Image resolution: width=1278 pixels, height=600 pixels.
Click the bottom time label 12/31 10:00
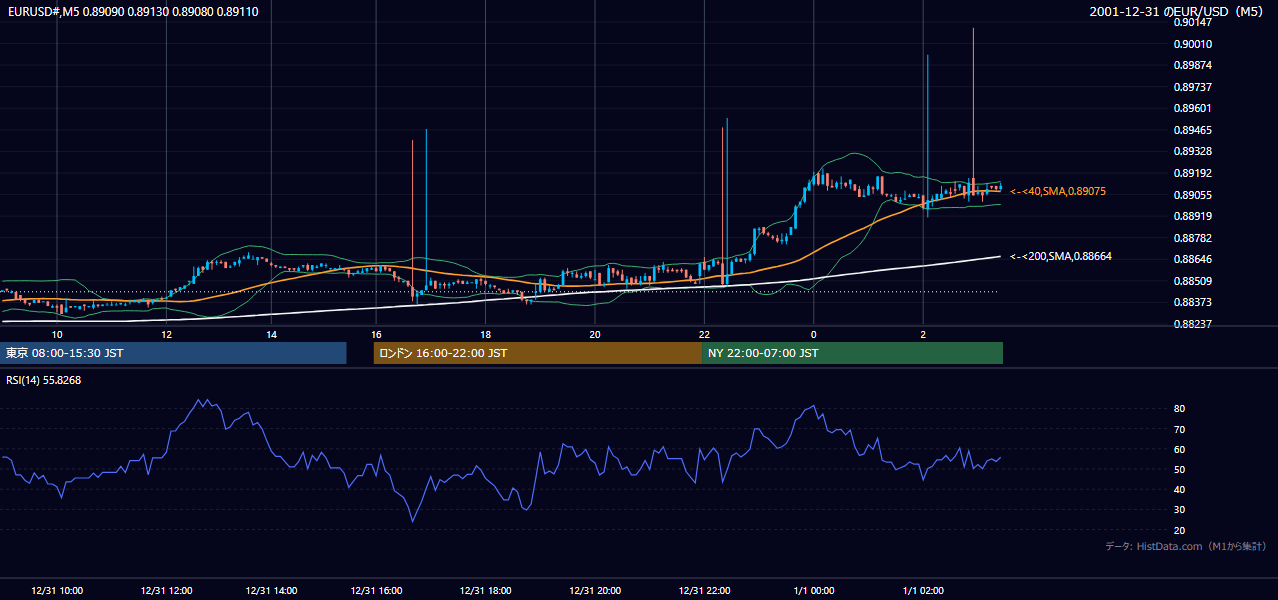pyautogui.click(x=57, y=590)
